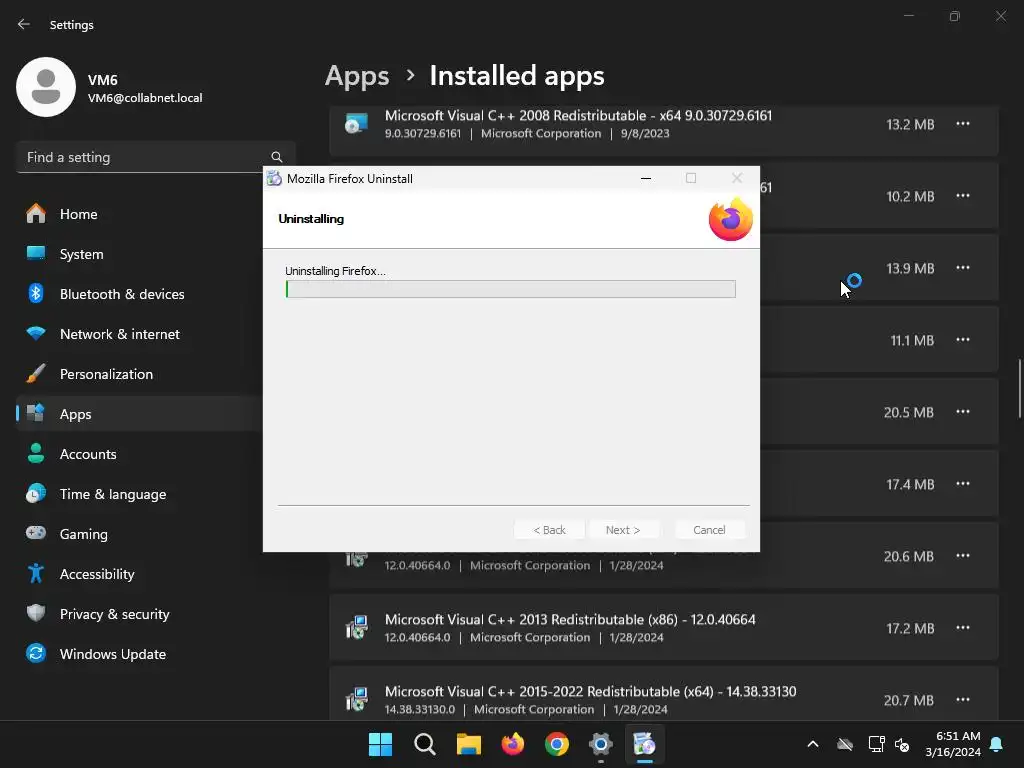Screen dimensions: 1024x768
Task: Click the muted volume tray icon
Action: tap(902, 744)
